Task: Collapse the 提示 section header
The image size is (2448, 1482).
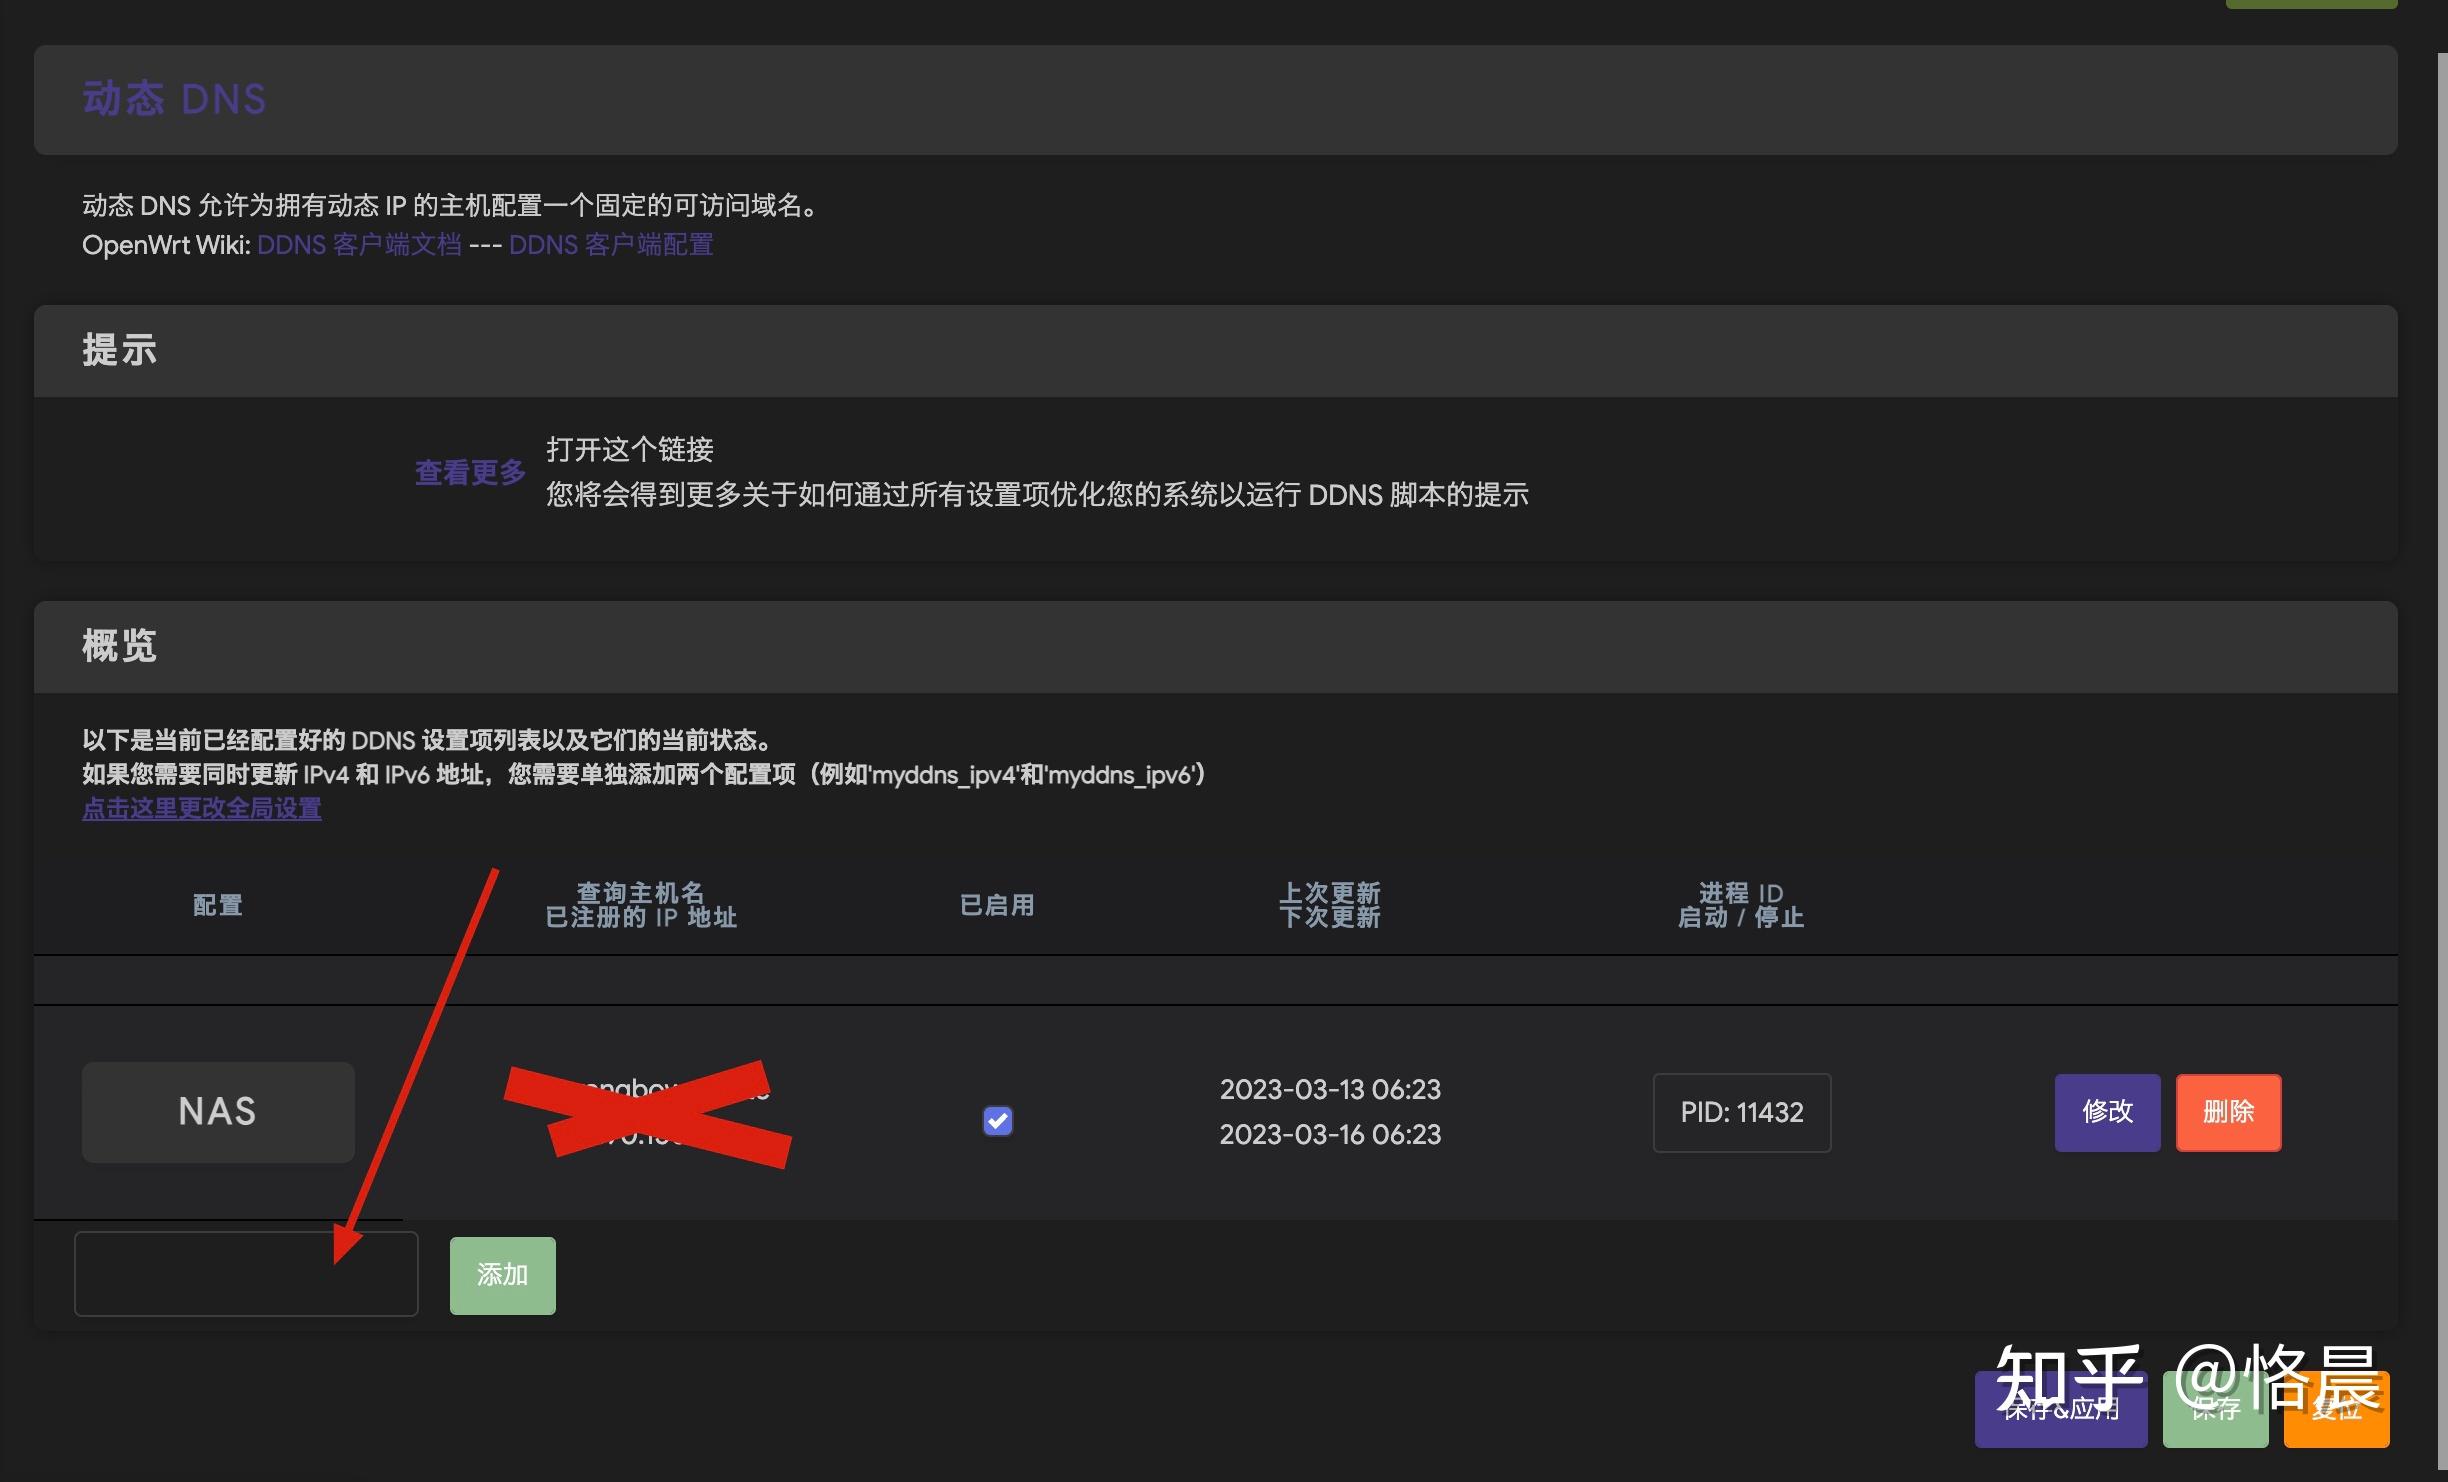Action: click(118, 350)
